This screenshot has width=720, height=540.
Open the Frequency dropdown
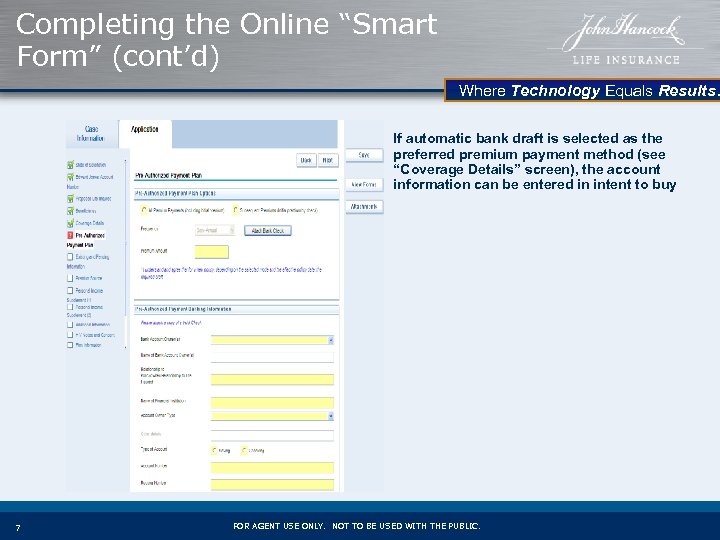click(x=214, y=230)
